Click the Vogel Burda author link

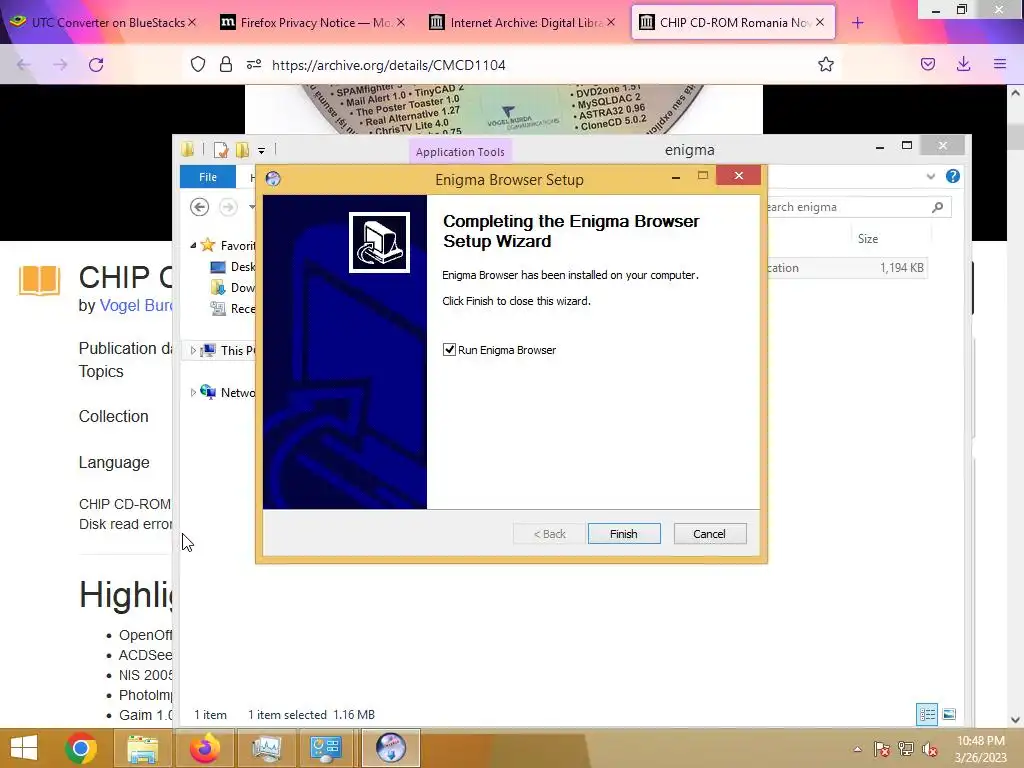coord(136,306)
